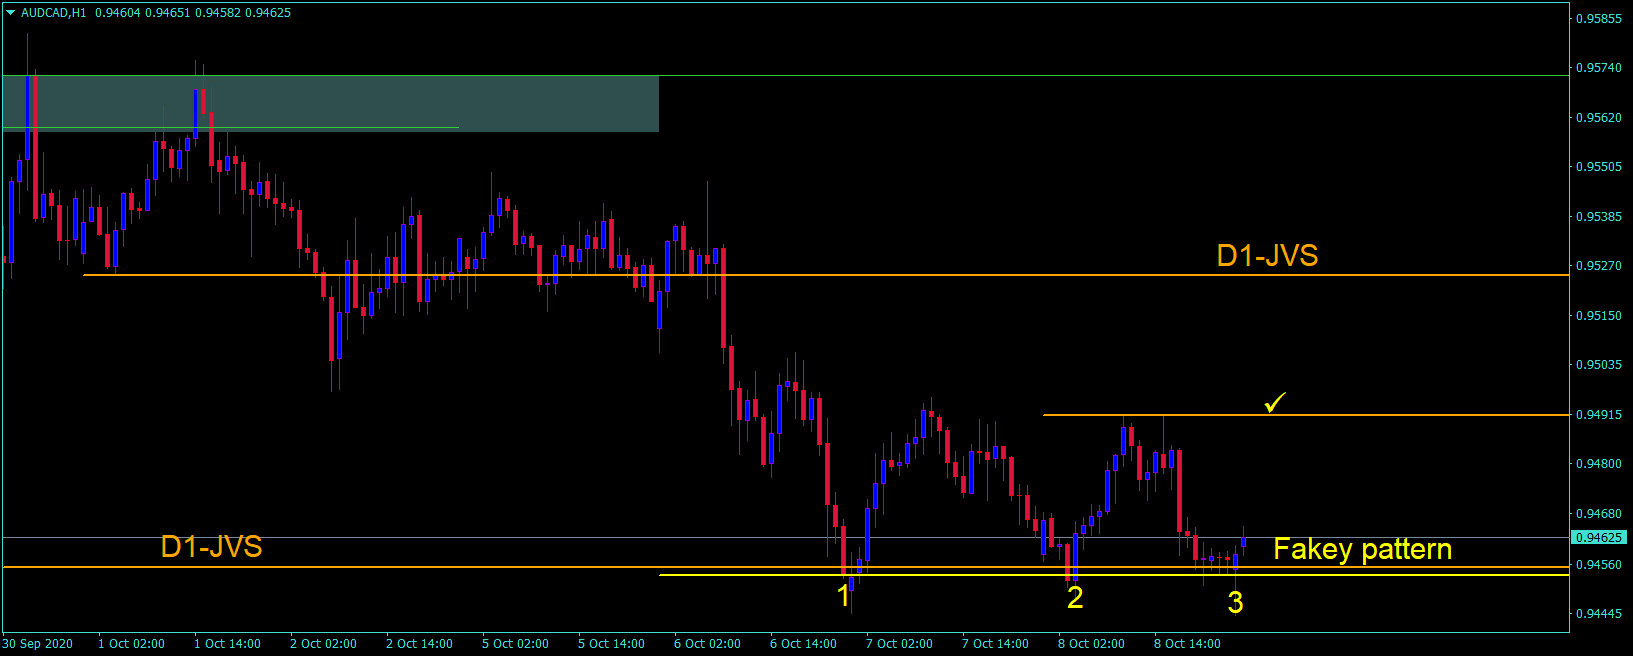Select the OHLC values 0.94604 0.94651 0.94582 0.94625

(x=193, y=13)
